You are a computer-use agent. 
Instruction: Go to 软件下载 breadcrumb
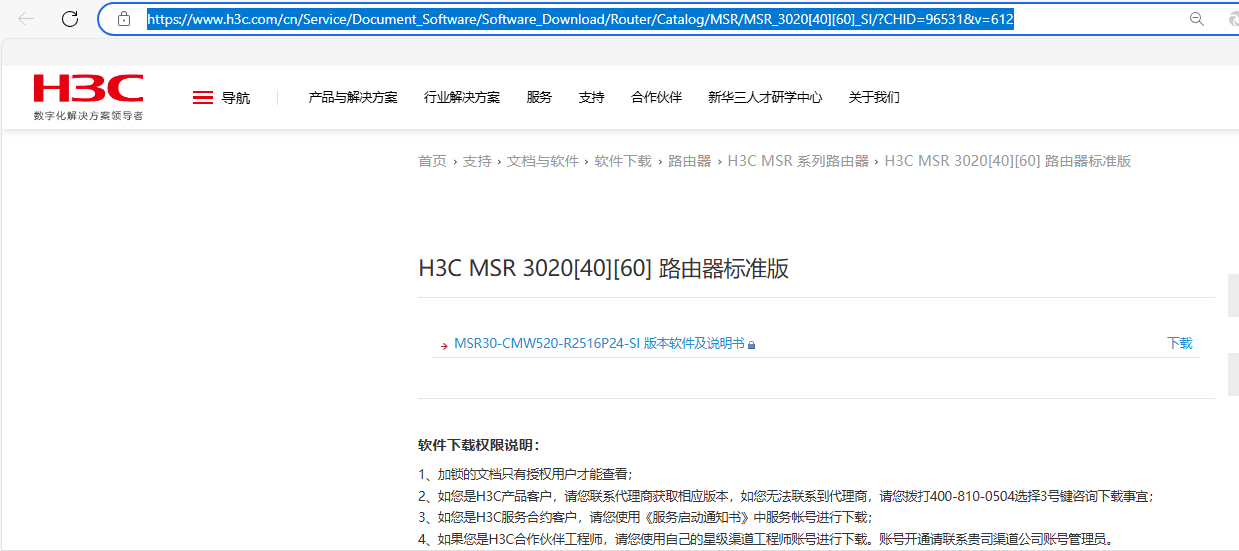pyautogui.click(x=623, y=161)
